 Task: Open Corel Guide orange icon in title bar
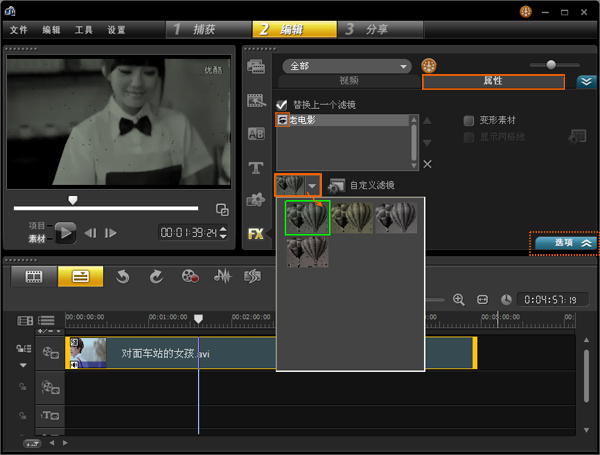(526, 12)
